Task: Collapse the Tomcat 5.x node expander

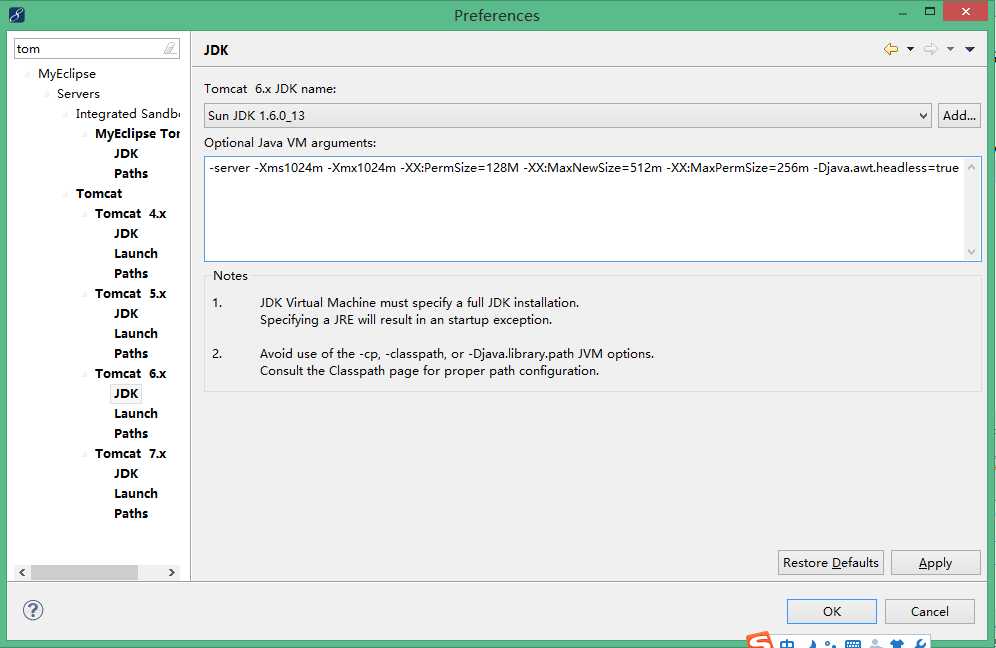Action: pyautogui.click(x=86, y=294)
